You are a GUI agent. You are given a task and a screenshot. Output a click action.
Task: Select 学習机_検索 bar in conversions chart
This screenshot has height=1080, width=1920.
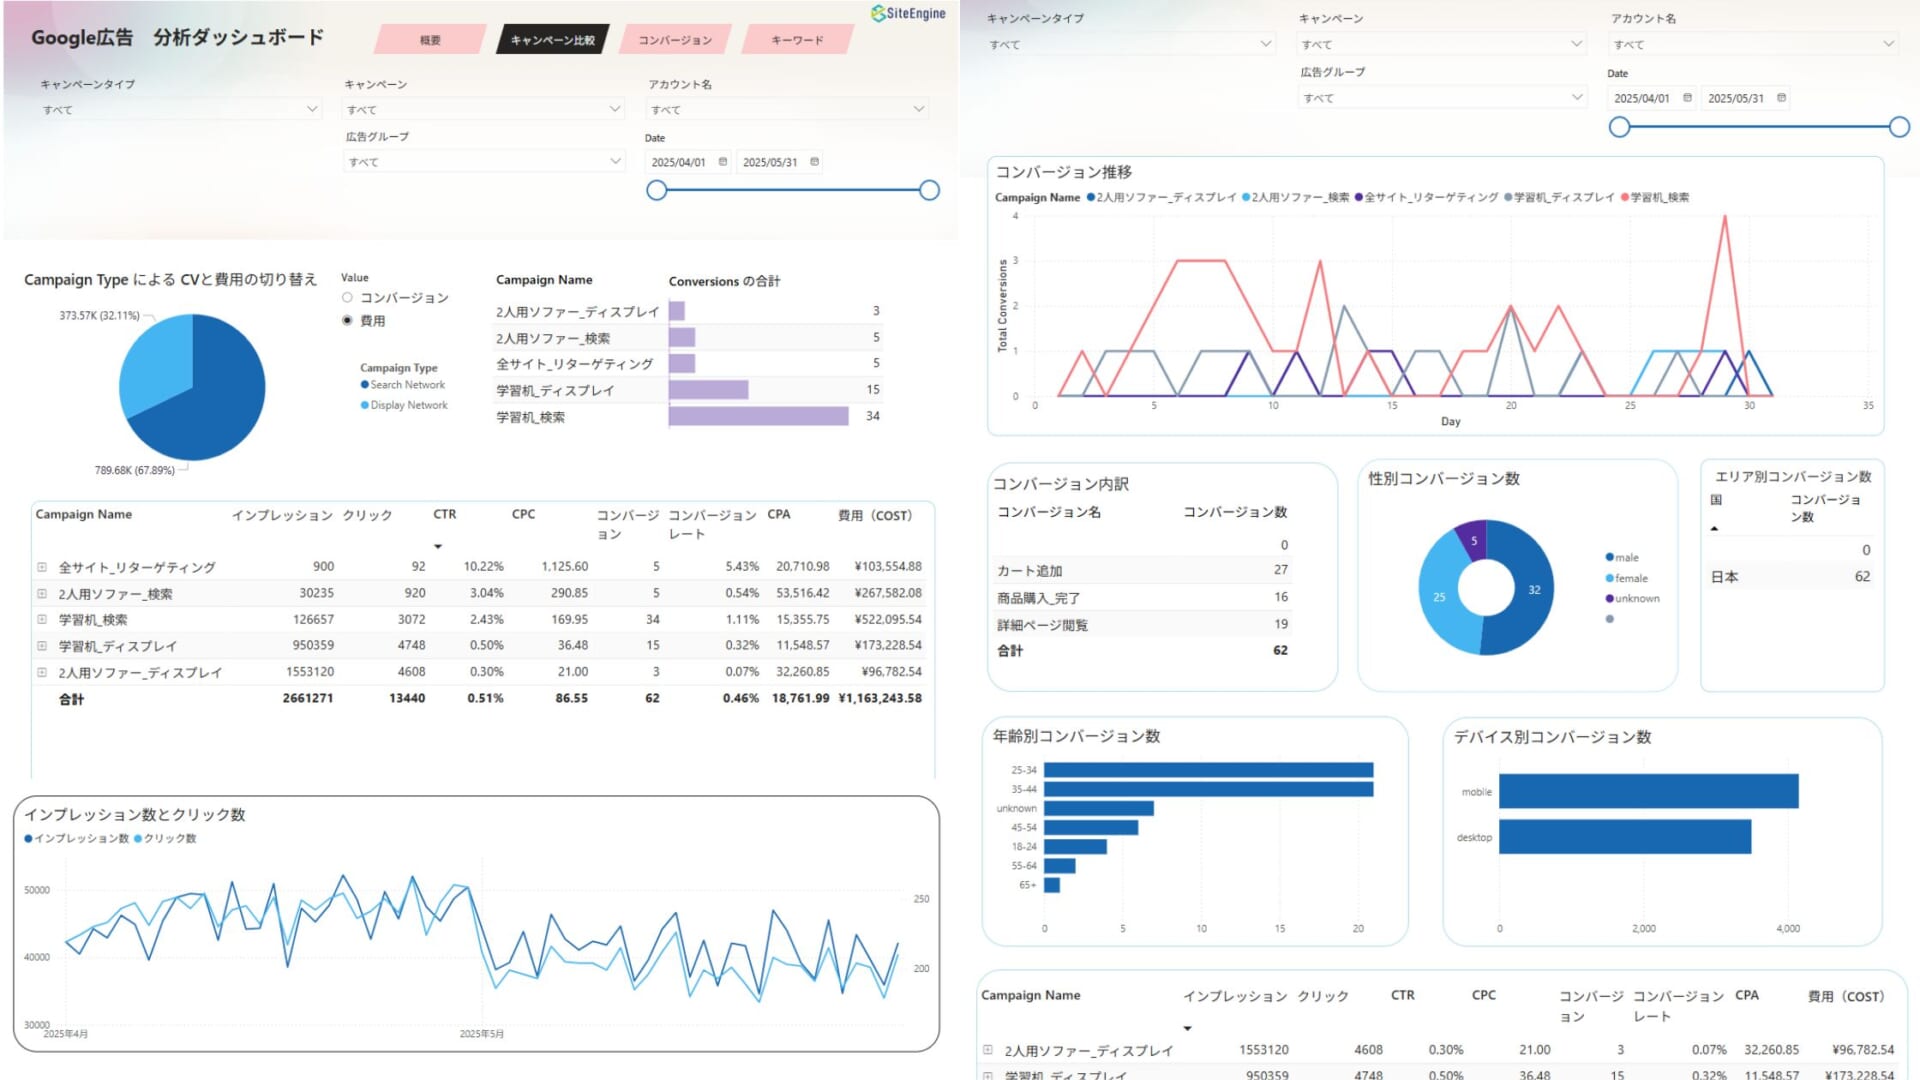(x=759, y=416)
